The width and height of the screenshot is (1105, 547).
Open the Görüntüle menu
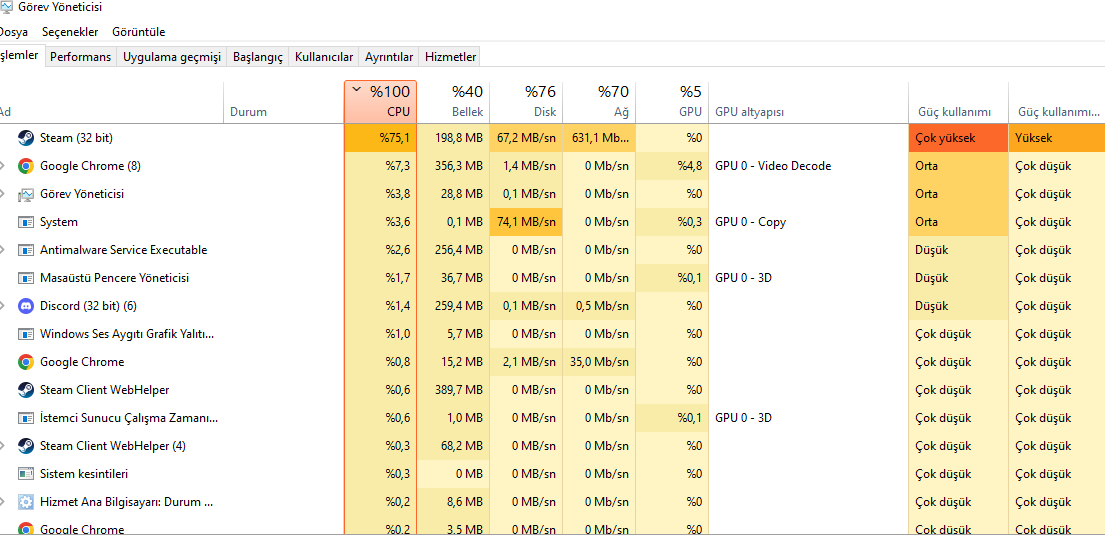139,32
